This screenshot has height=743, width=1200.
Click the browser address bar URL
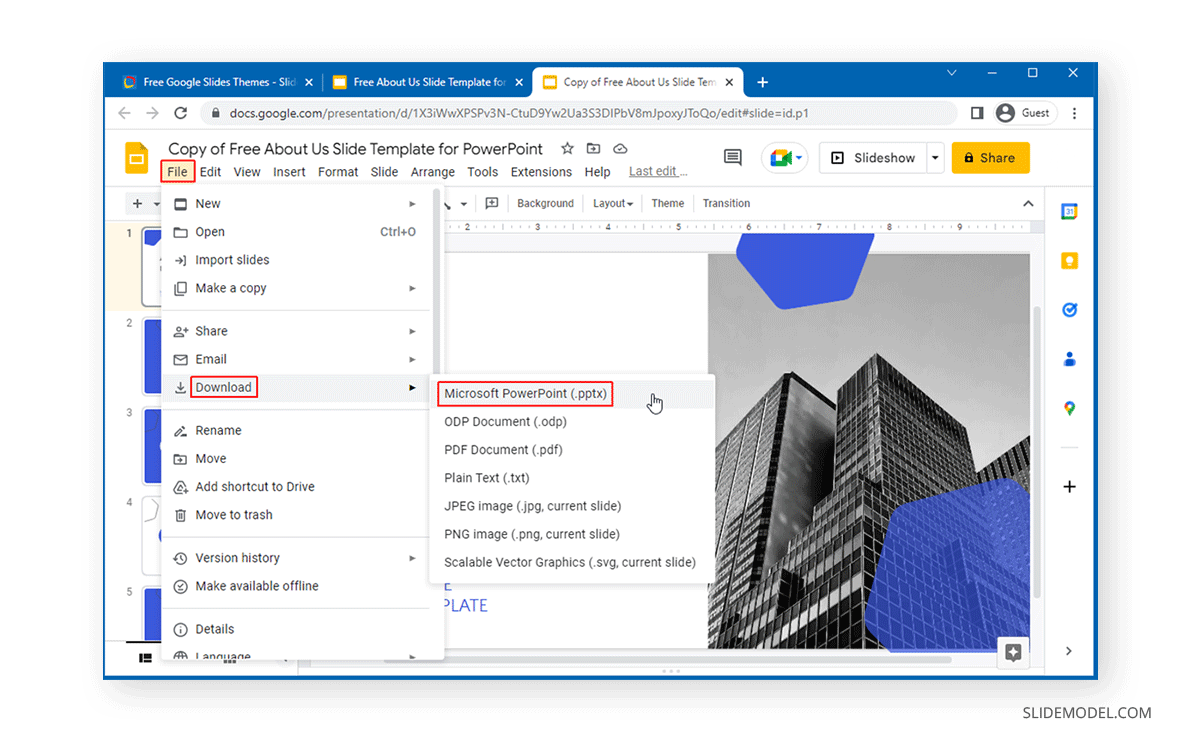point(519,113)
